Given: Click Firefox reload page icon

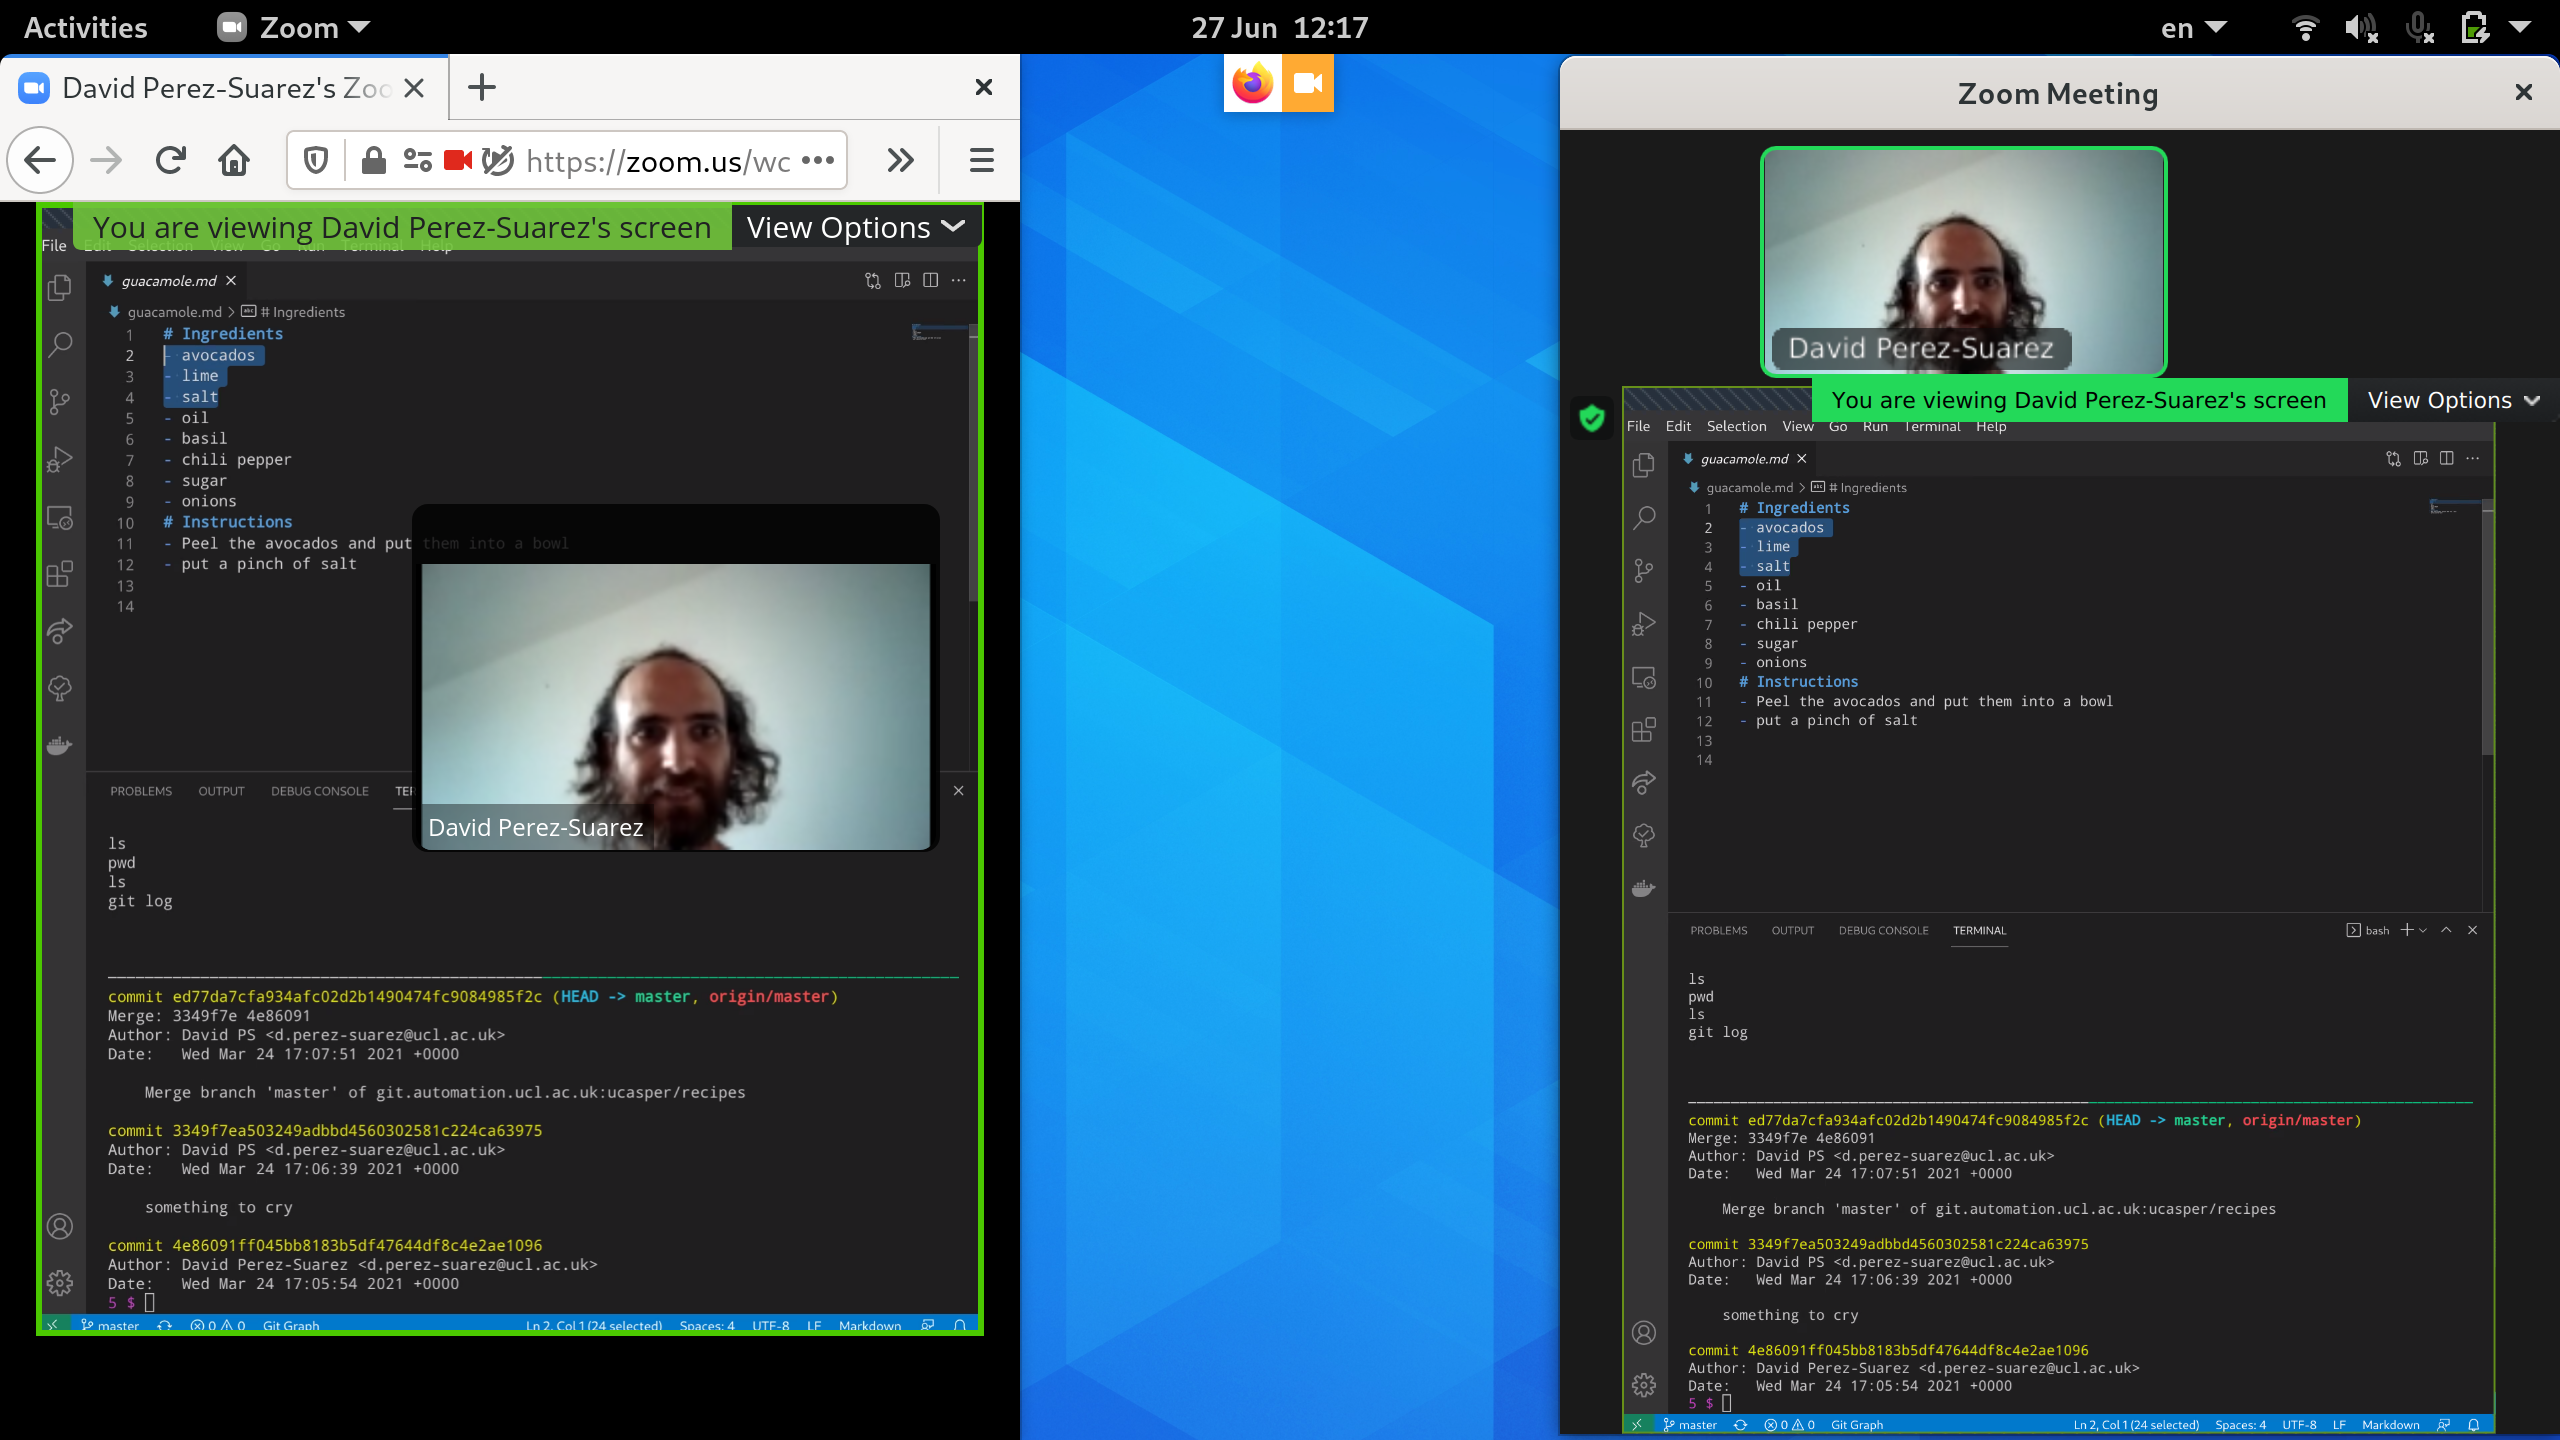Looking at the screenshot, I should click(x=171, y=160).
